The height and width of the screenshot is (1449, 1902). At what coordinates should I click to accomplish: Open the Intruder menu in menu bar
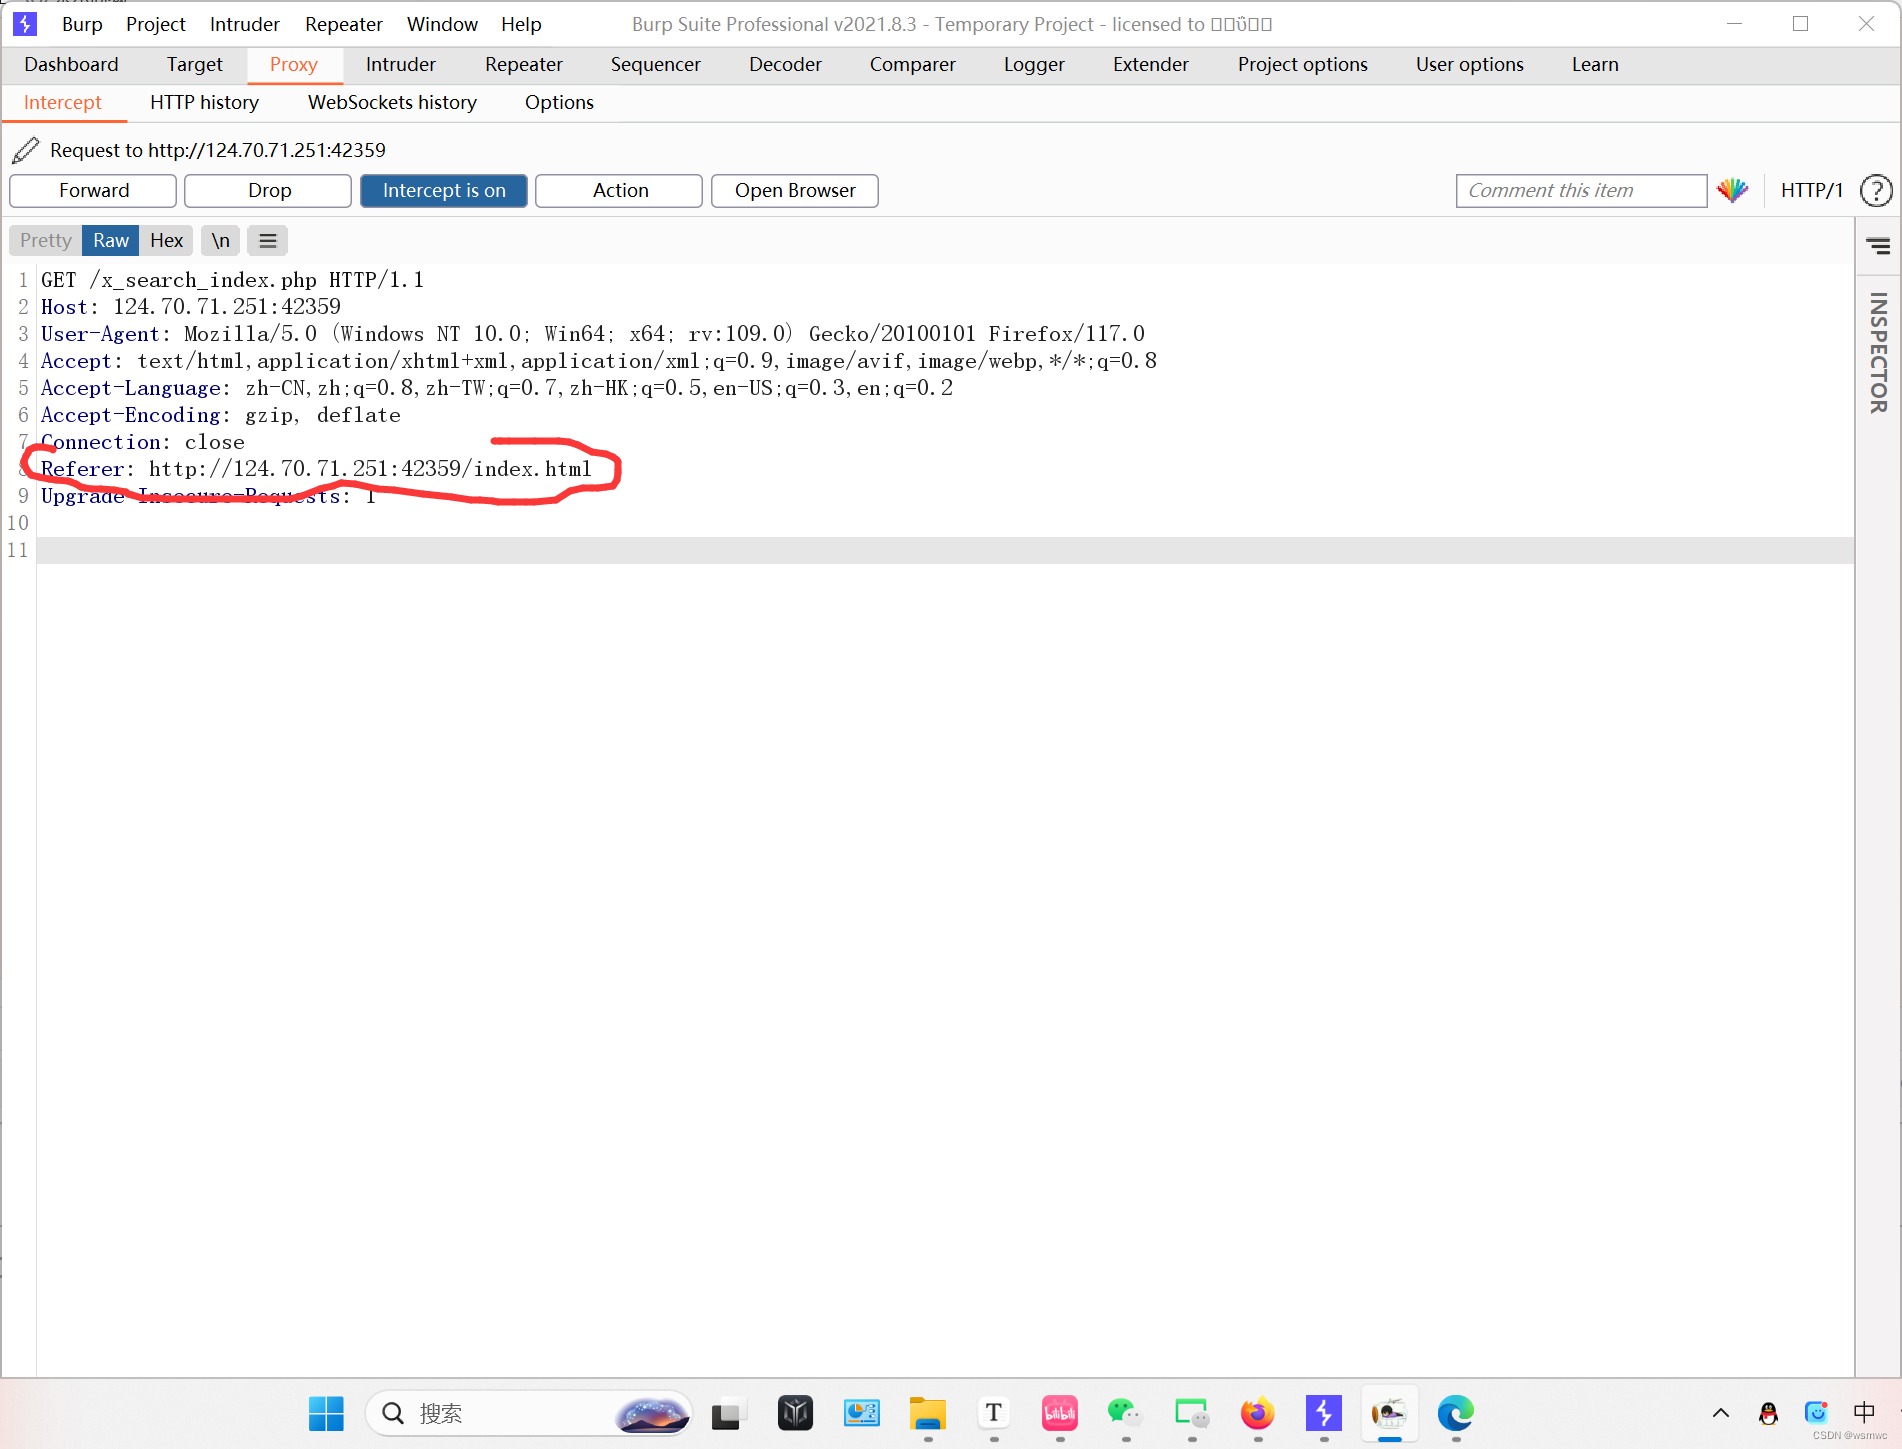coord(245,24)
